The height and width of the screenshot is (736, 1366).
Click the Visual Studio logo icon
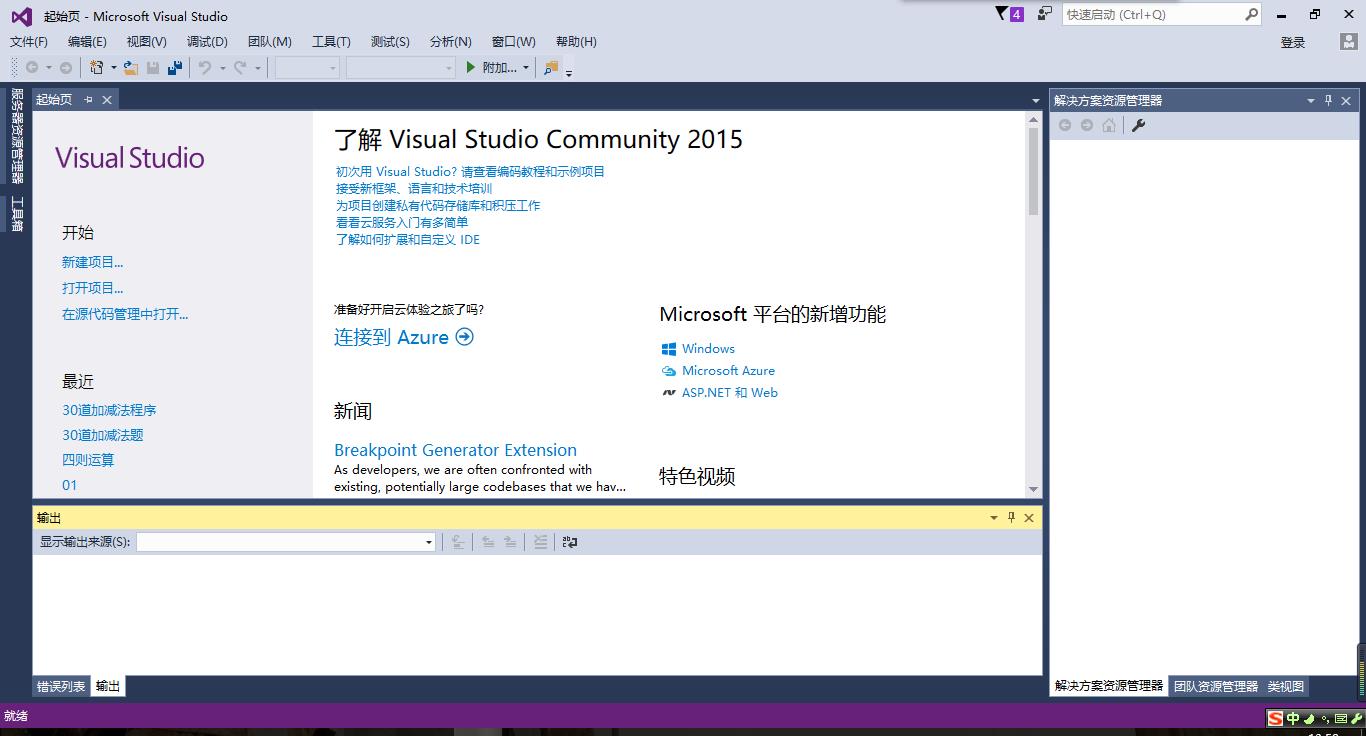21,16
